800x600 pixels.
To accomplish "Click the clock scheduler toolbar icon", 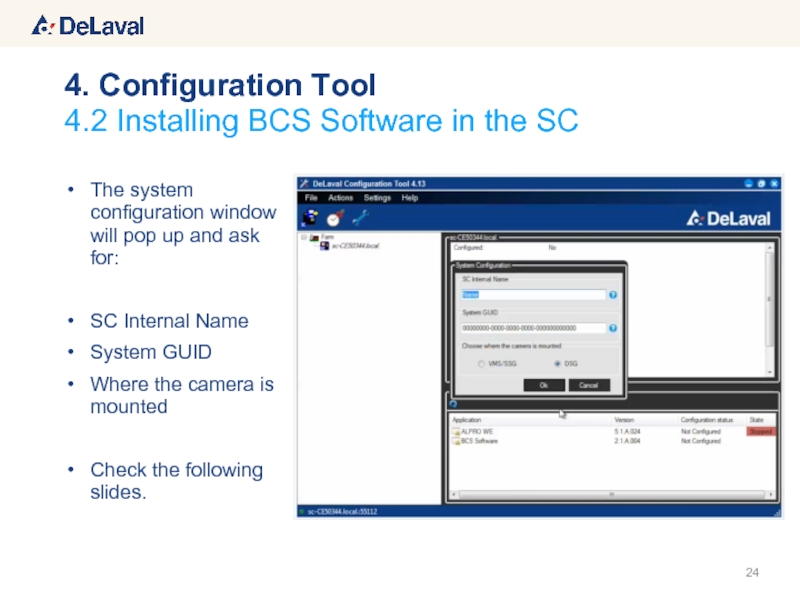I will [x=335, y=218].
